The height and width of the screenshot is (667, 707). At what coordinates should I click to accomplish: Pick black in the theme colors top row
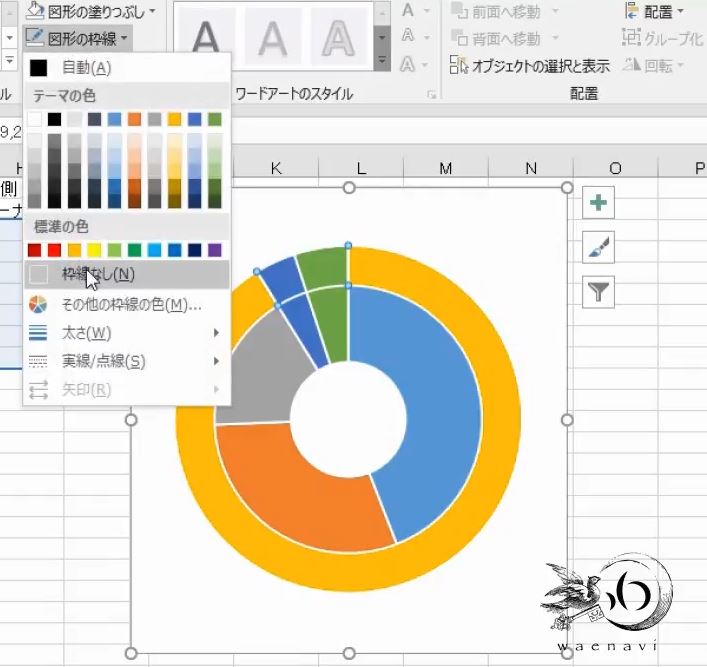coord(55,119)
